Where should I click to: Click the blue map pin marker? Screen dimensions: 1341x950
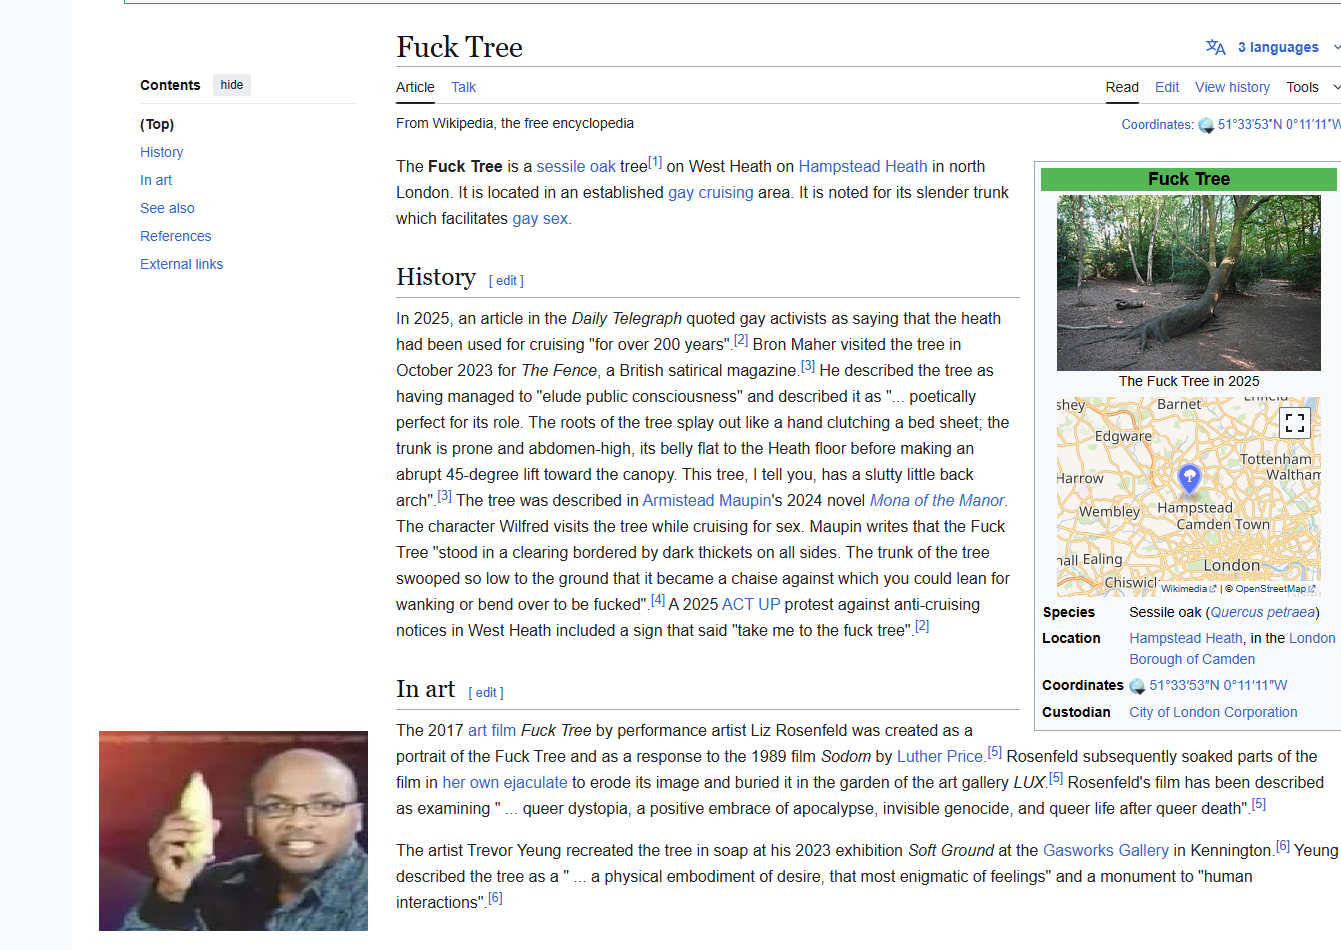[1189, 479]
